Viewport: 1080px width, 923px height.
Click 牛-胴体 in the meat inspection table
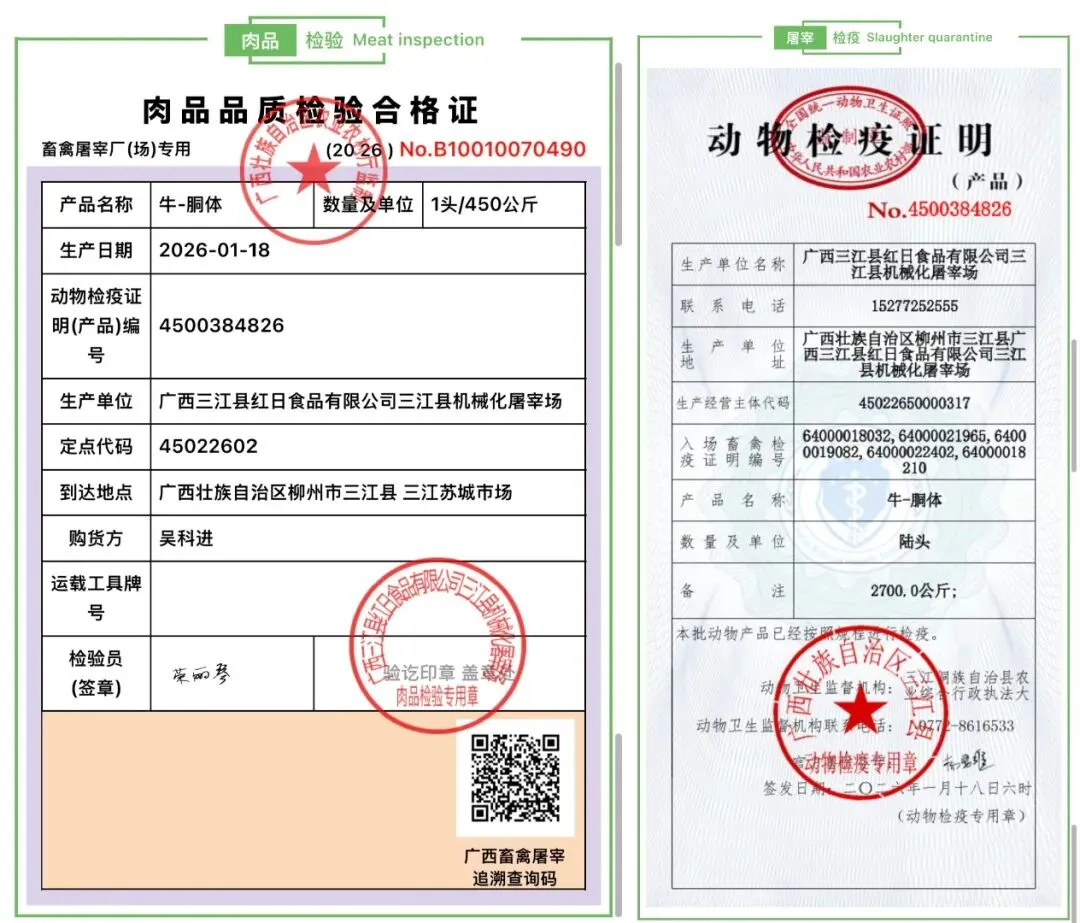[x=191, y=205]
